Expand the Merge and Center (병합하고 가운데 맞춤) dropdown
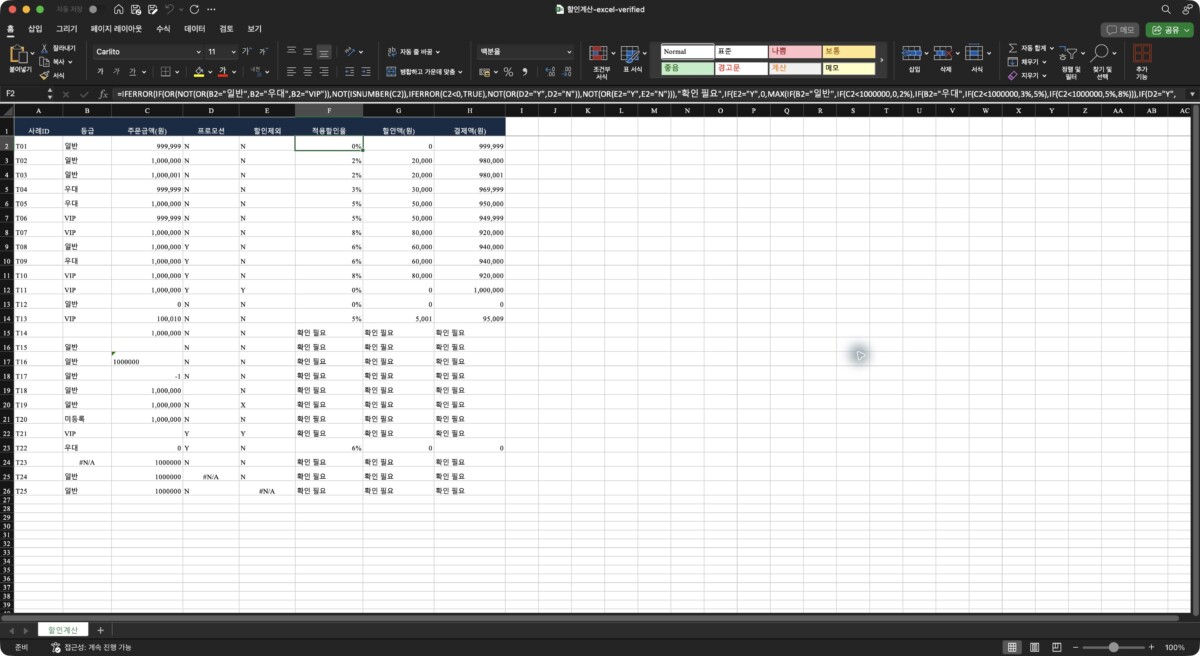 click(x=460, y=72)
